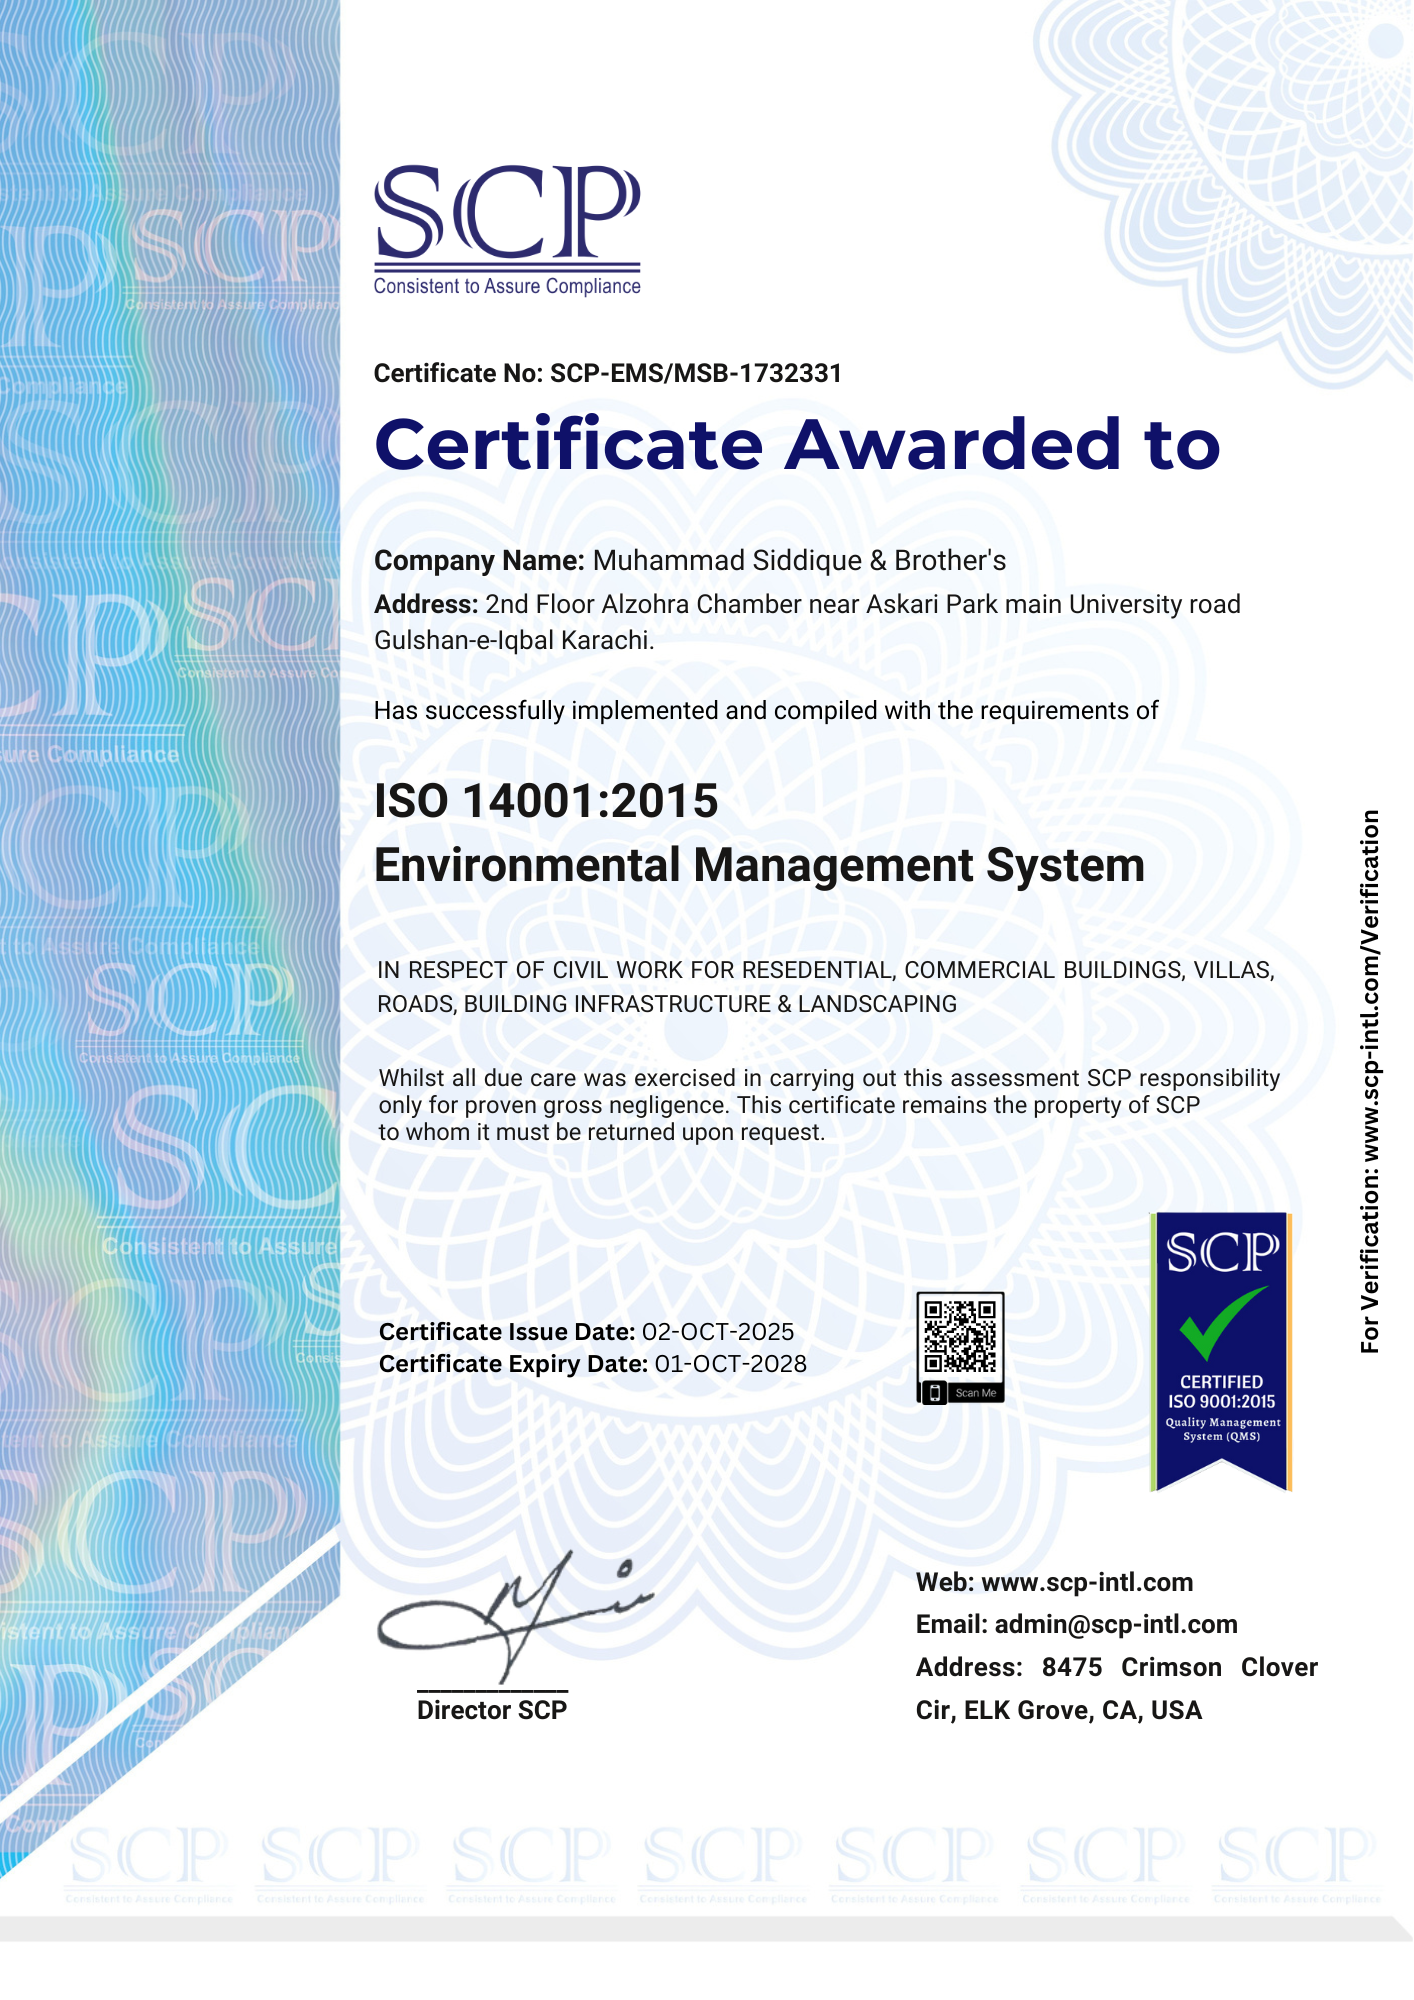Click the 'Gulshan-e-Iqbal Karachi.' address line
This screenshot has height=2000, width=1414.
pos(514,641)
